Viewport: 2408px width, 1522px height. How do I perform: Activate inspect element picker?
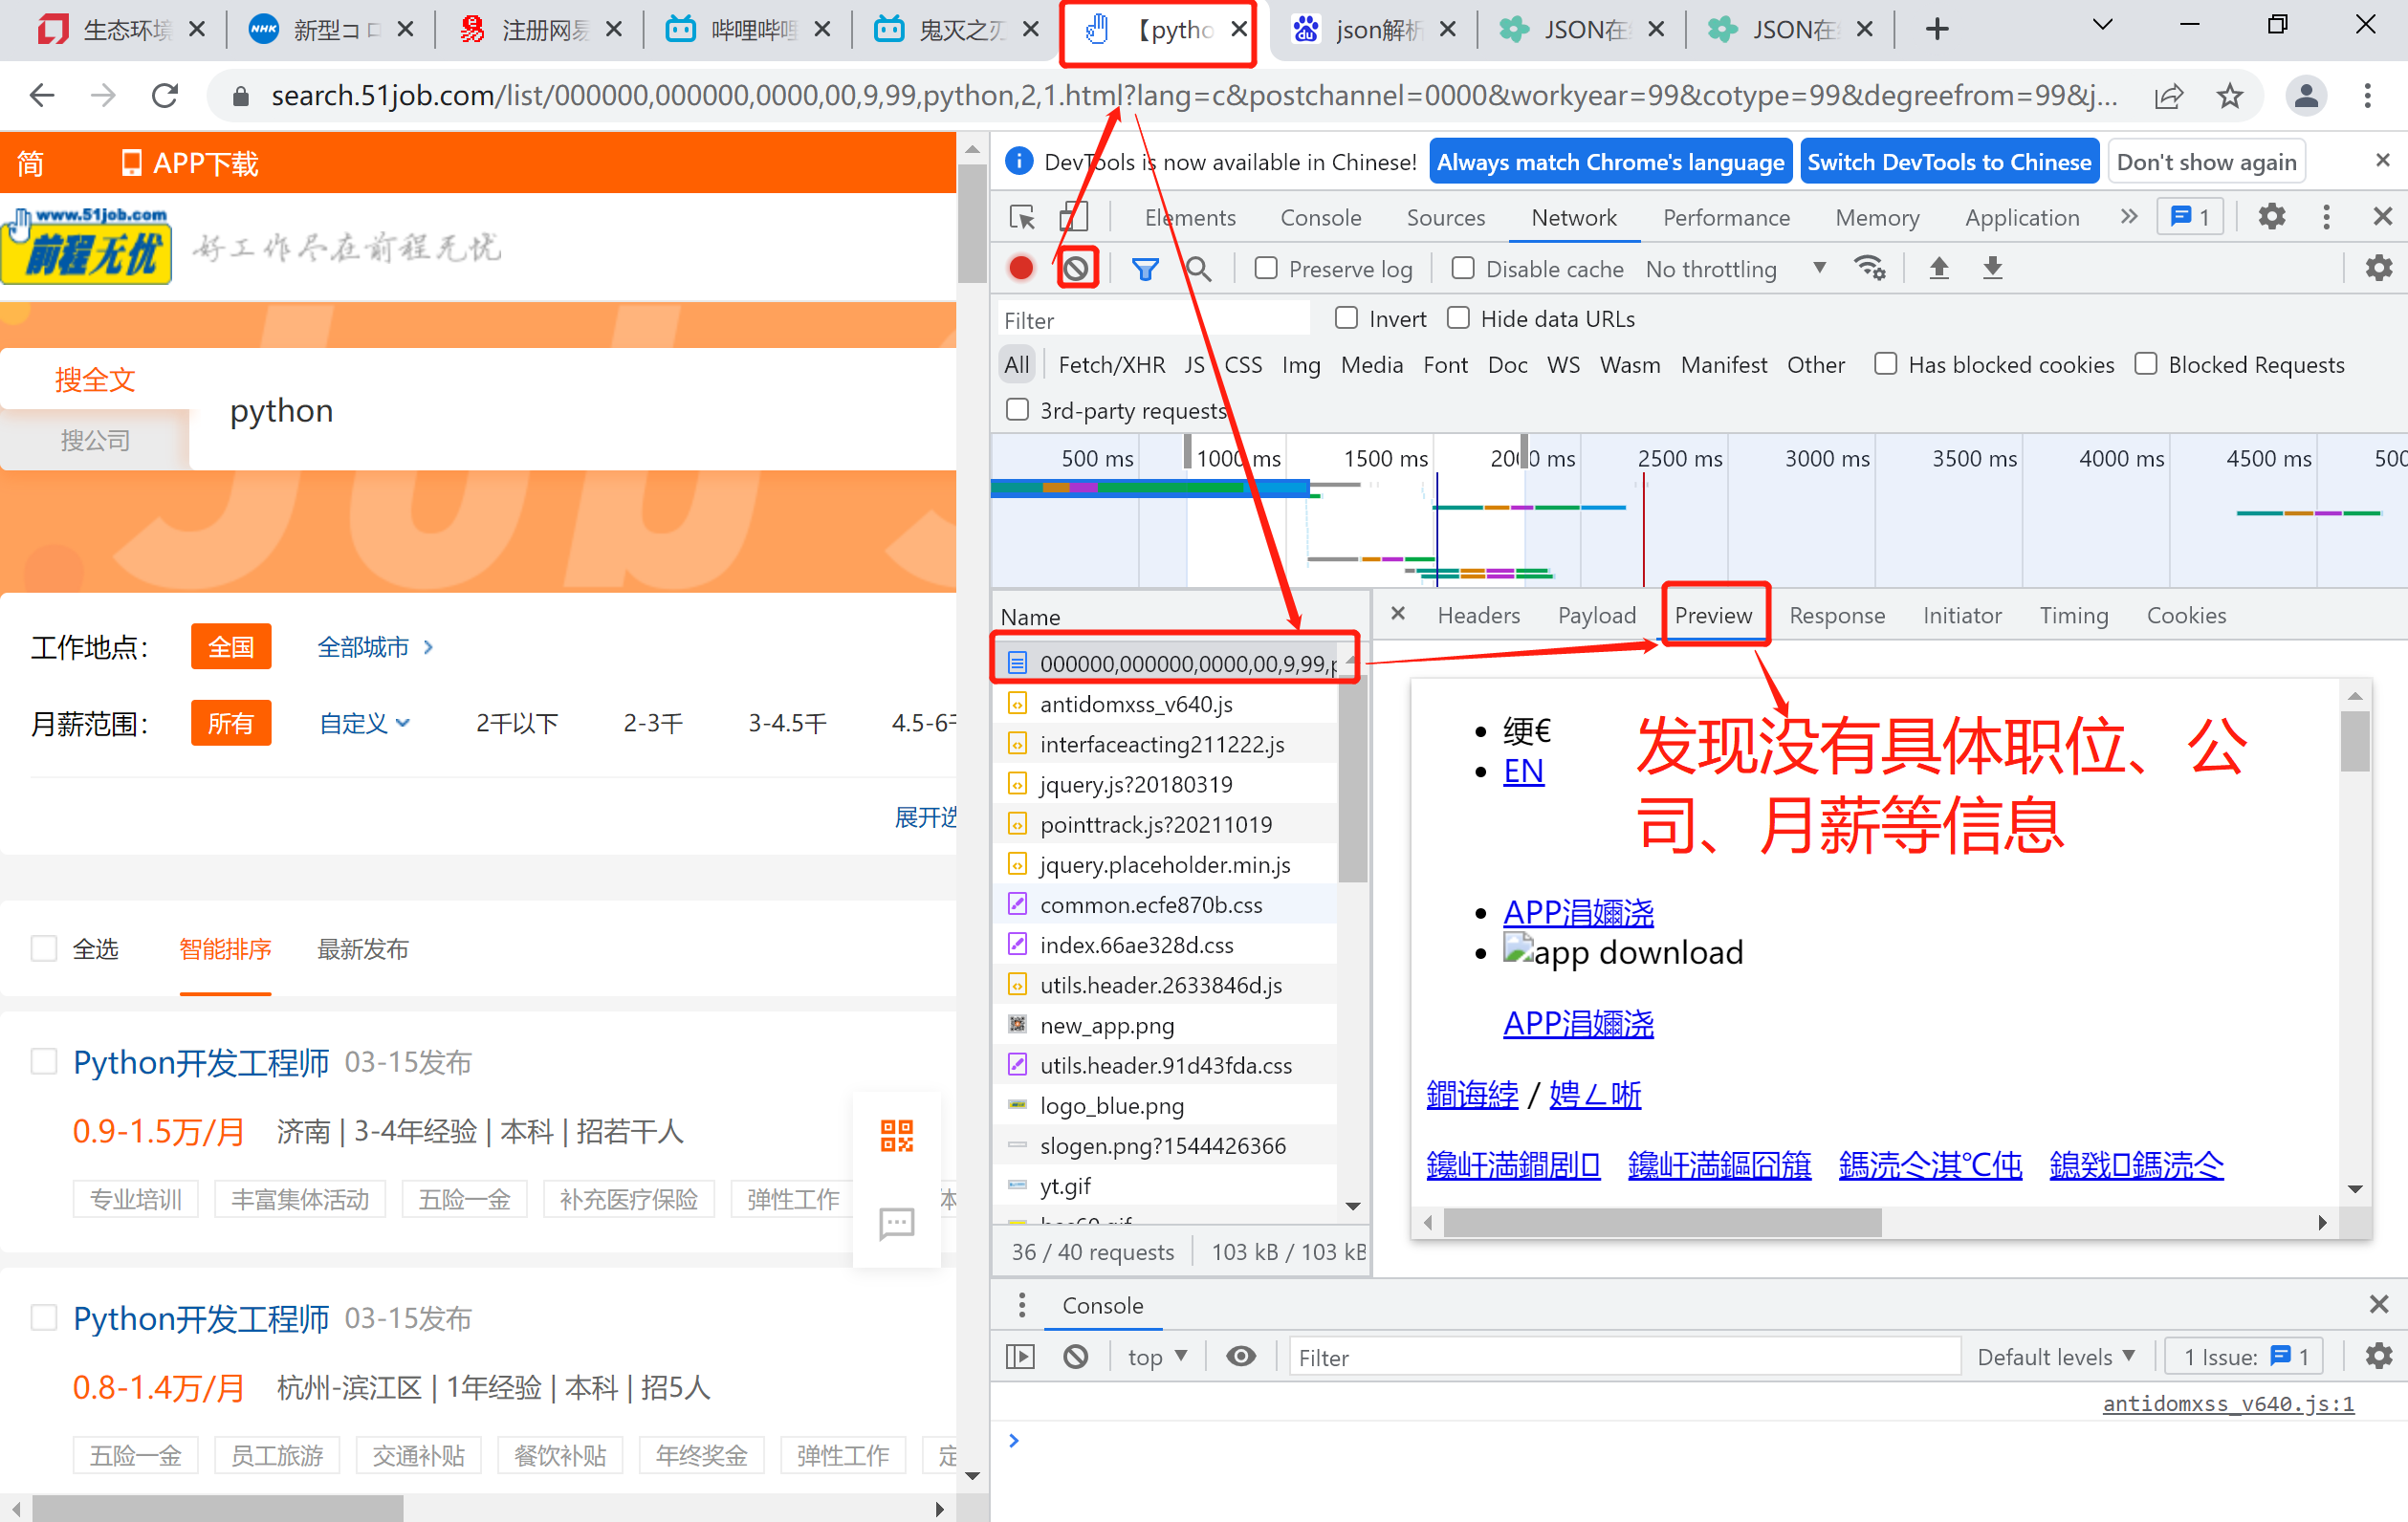pyautogui.click(x=1022, y=217)
